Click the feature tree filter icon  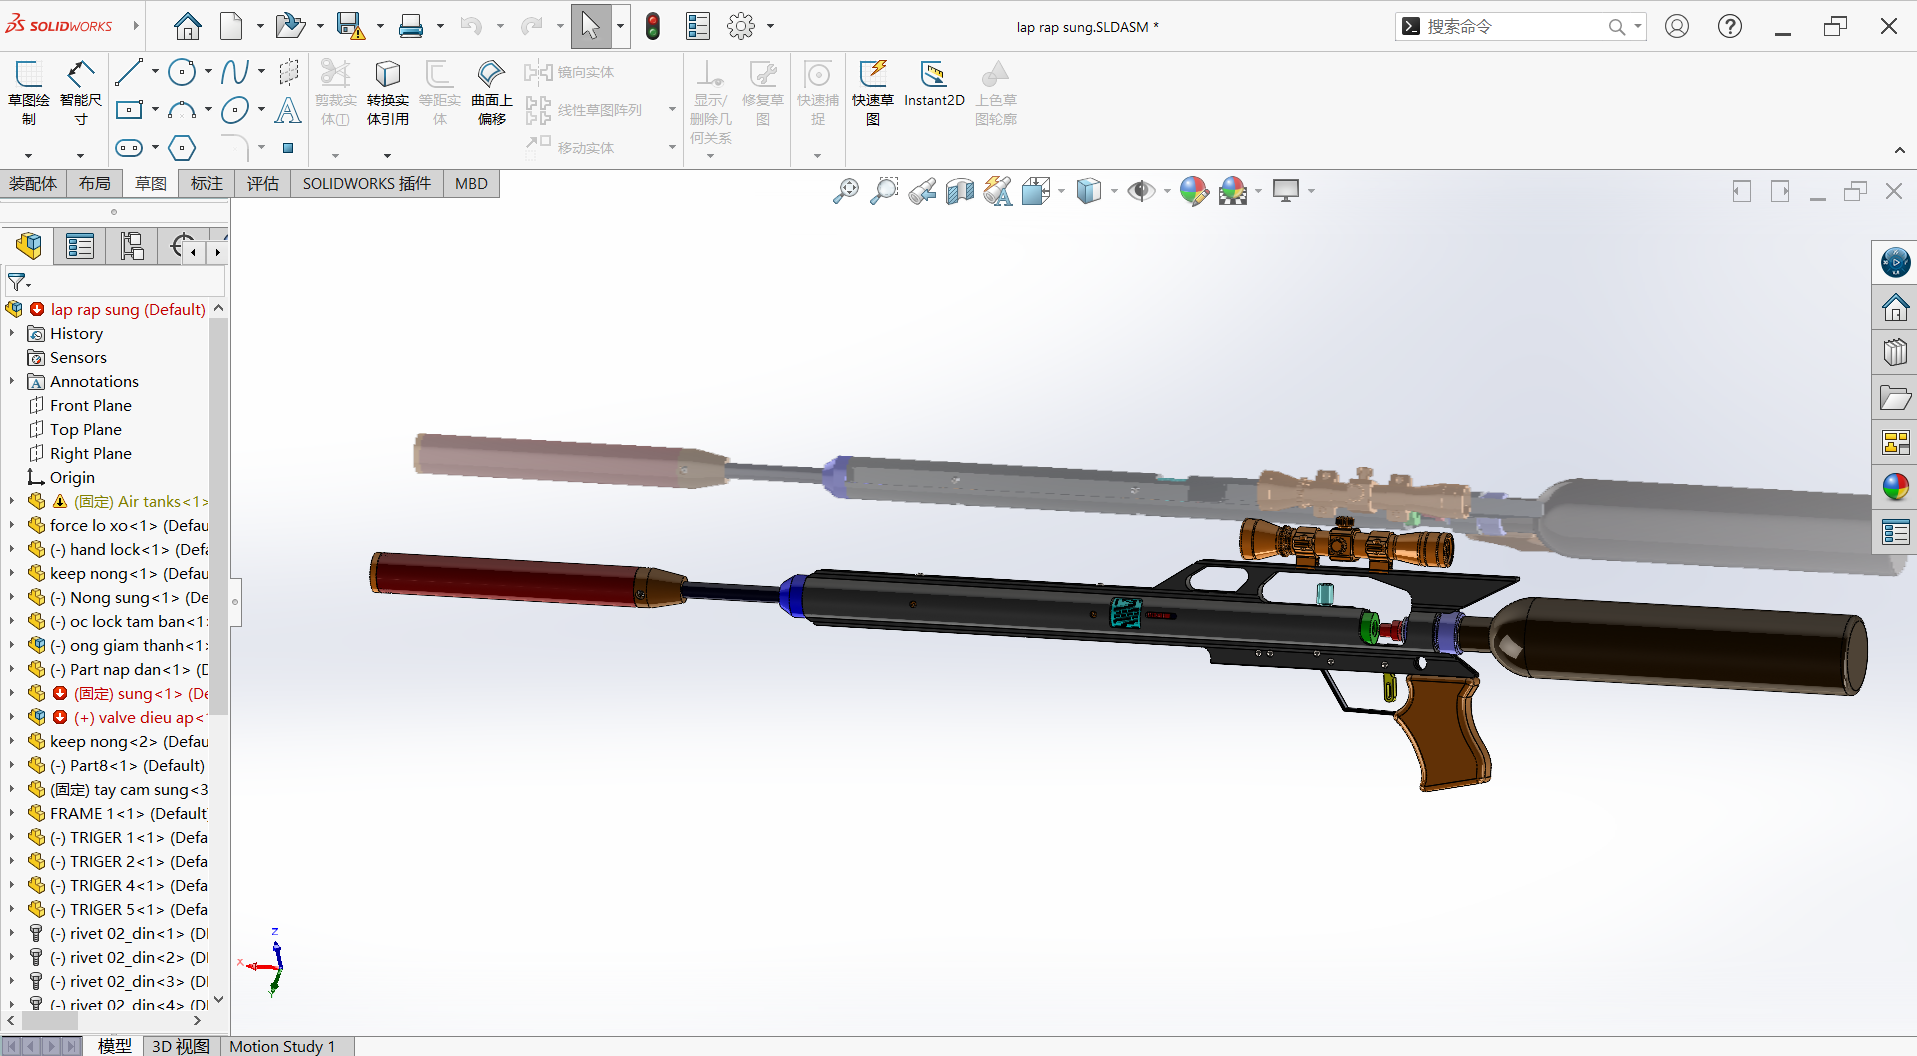tap(17, 282)
